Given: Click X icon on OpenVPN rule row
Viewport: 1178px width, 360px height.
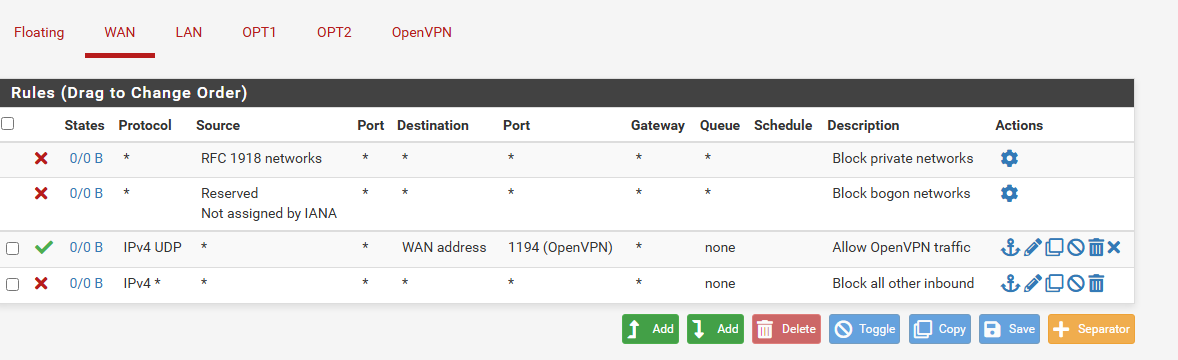Looking at the screenshot, I should pos(1114,247).
